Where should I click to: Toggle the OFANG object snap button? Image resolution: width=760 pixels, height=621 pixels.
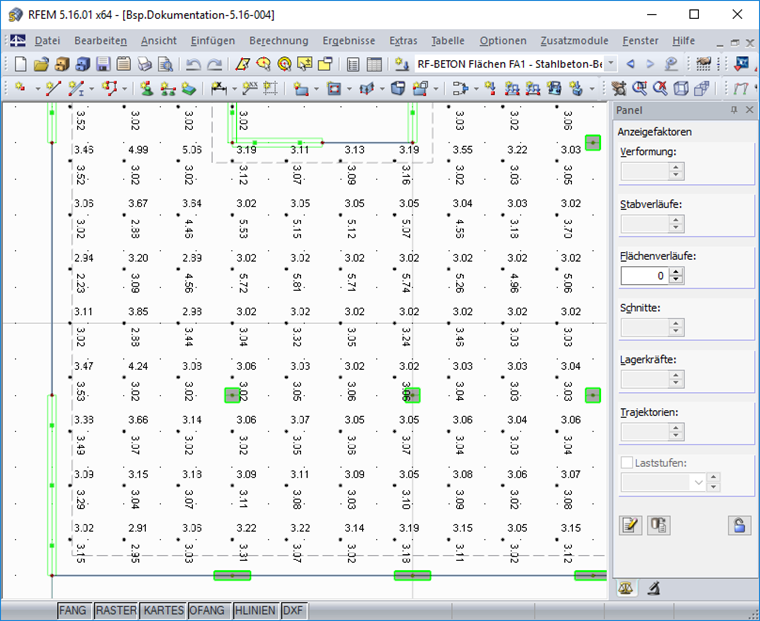[x=207, y=610]
